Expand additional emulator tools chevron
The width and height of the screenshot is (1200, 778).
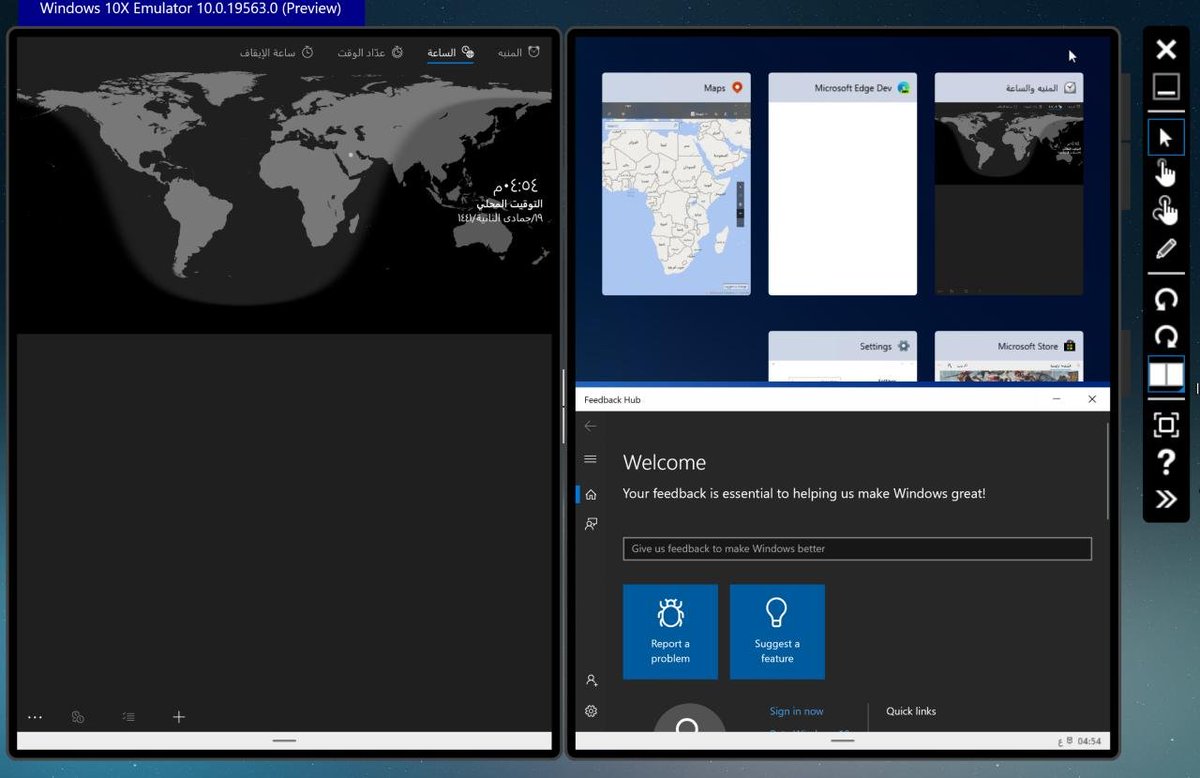(x=1166, y=499)
